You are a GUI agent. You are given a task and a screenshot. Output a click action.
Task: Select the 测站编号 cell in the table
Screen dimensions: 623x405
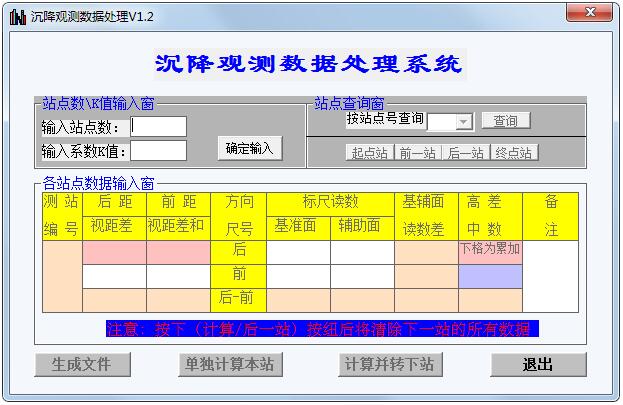click(62, 276)
